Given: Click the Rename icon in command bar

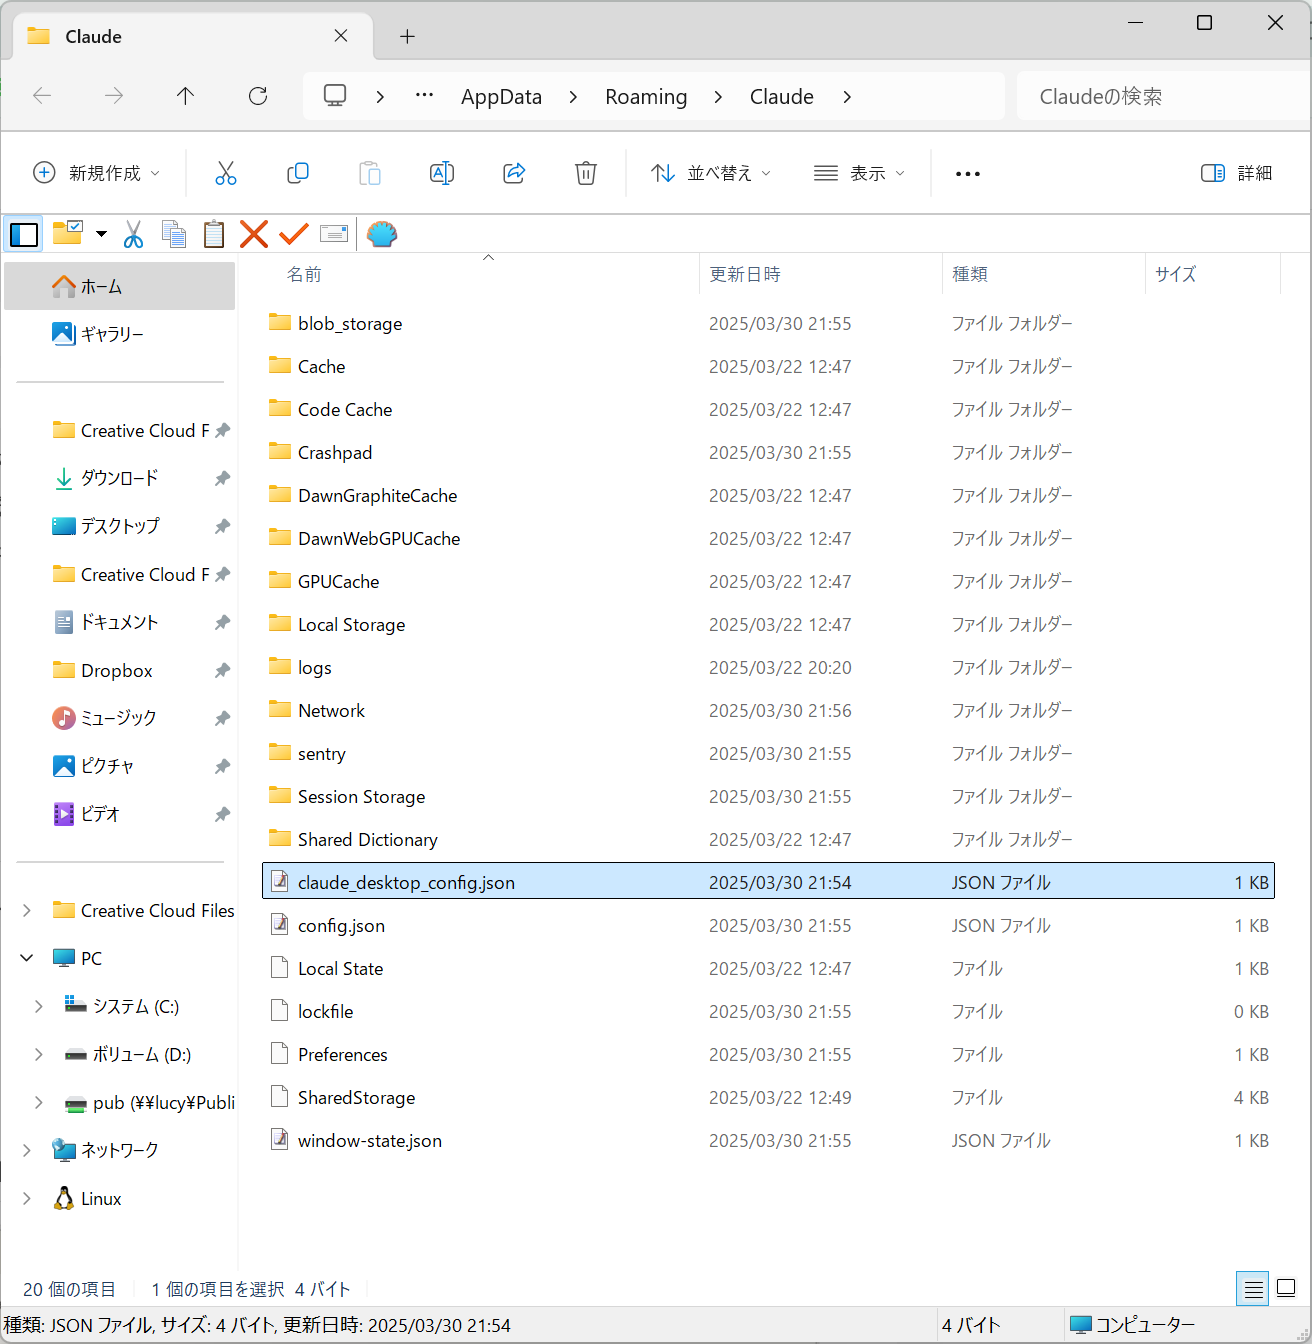Looking at the screenshot, I should [442, 173].
